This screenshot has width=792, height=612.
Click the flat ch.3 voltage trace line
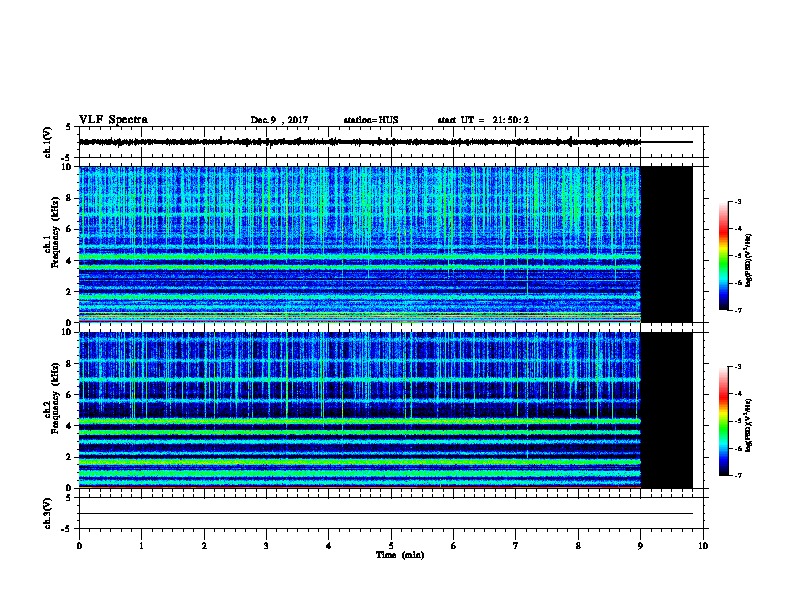pyautogui.click(x=386, y=514)
